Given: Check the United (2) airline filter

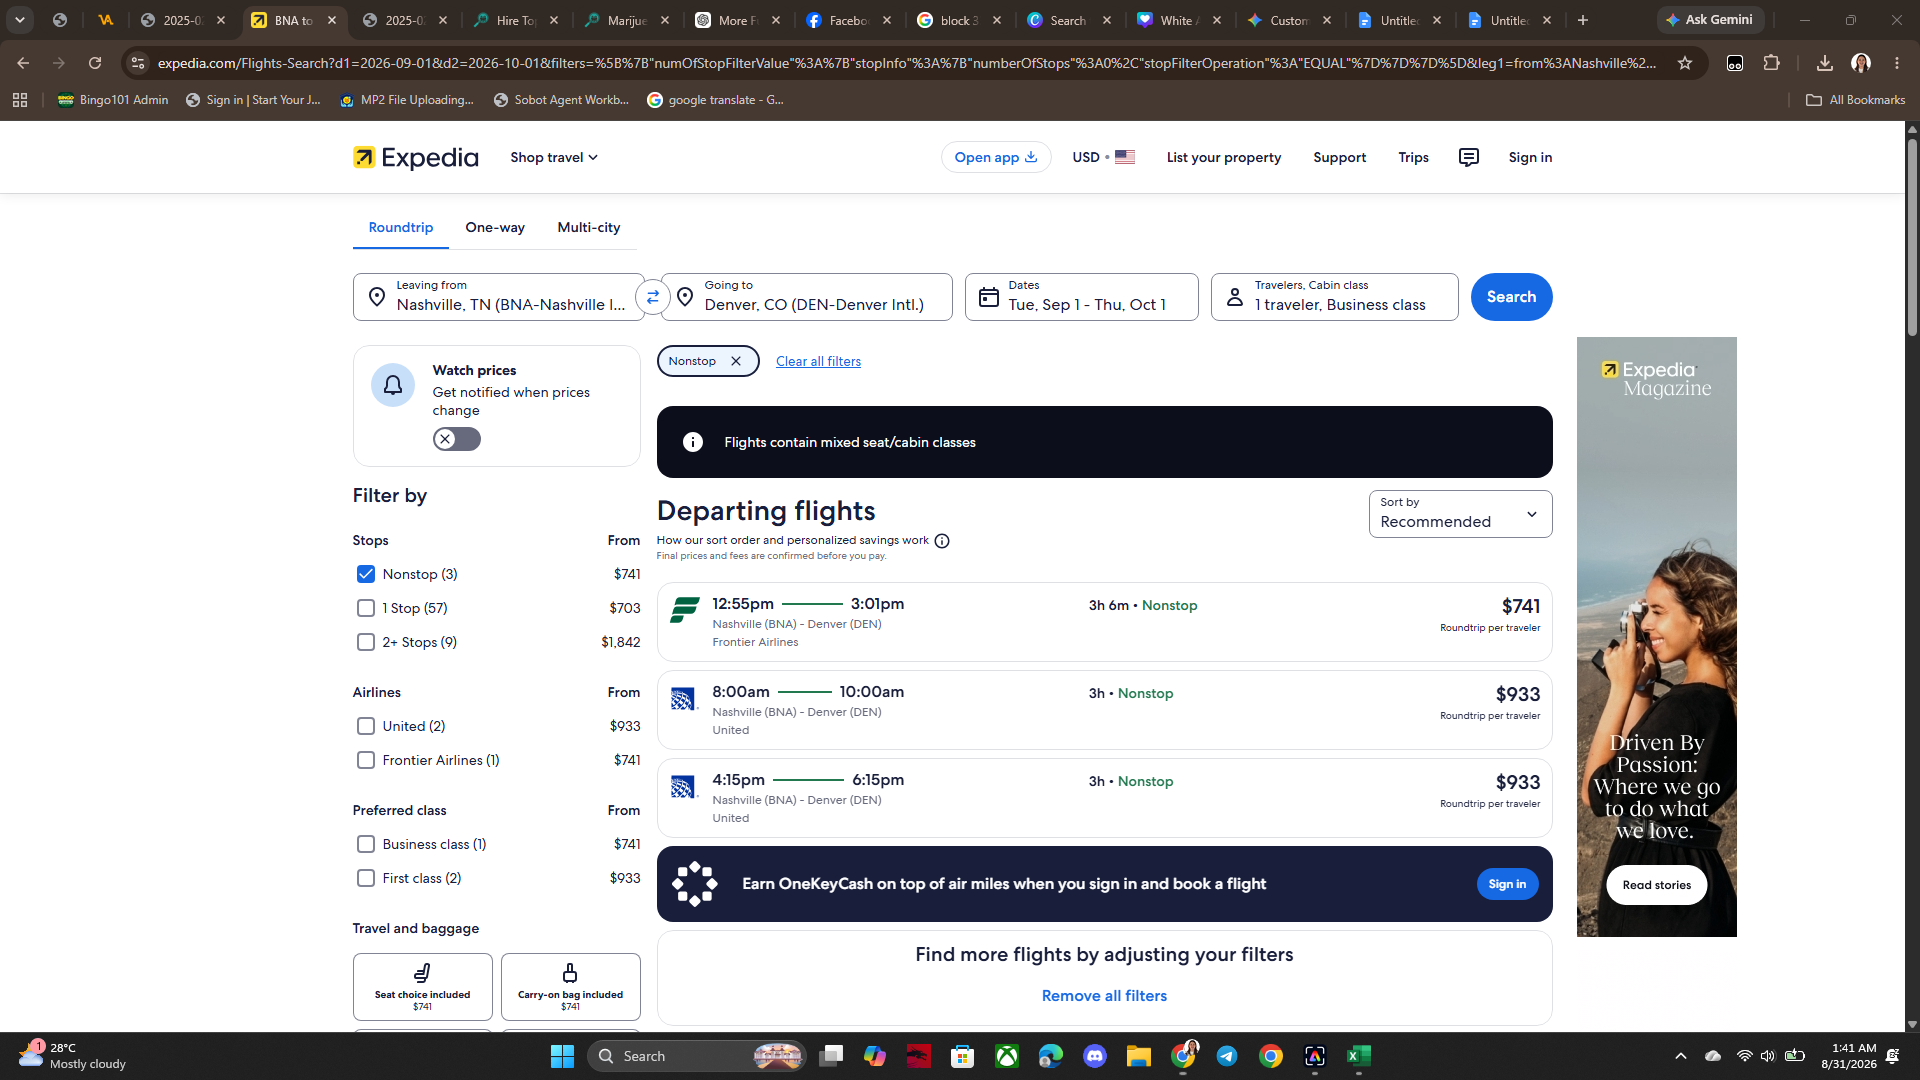Looking at the screenshot, I should pos(366,726).
